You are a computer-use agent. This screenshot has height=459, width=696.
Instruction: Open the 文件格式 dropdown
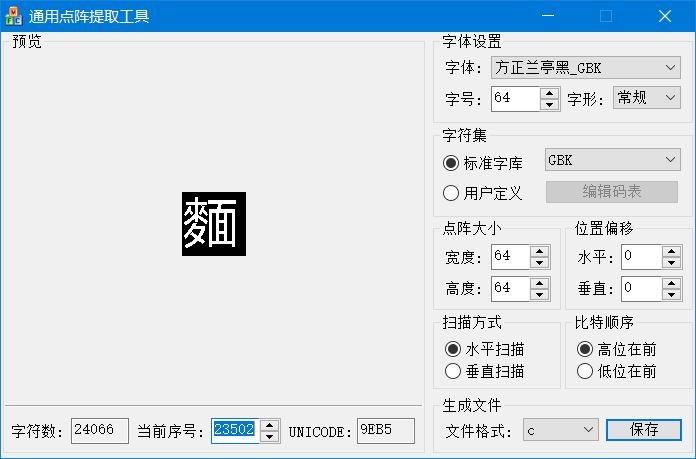(x=561, y=430)
